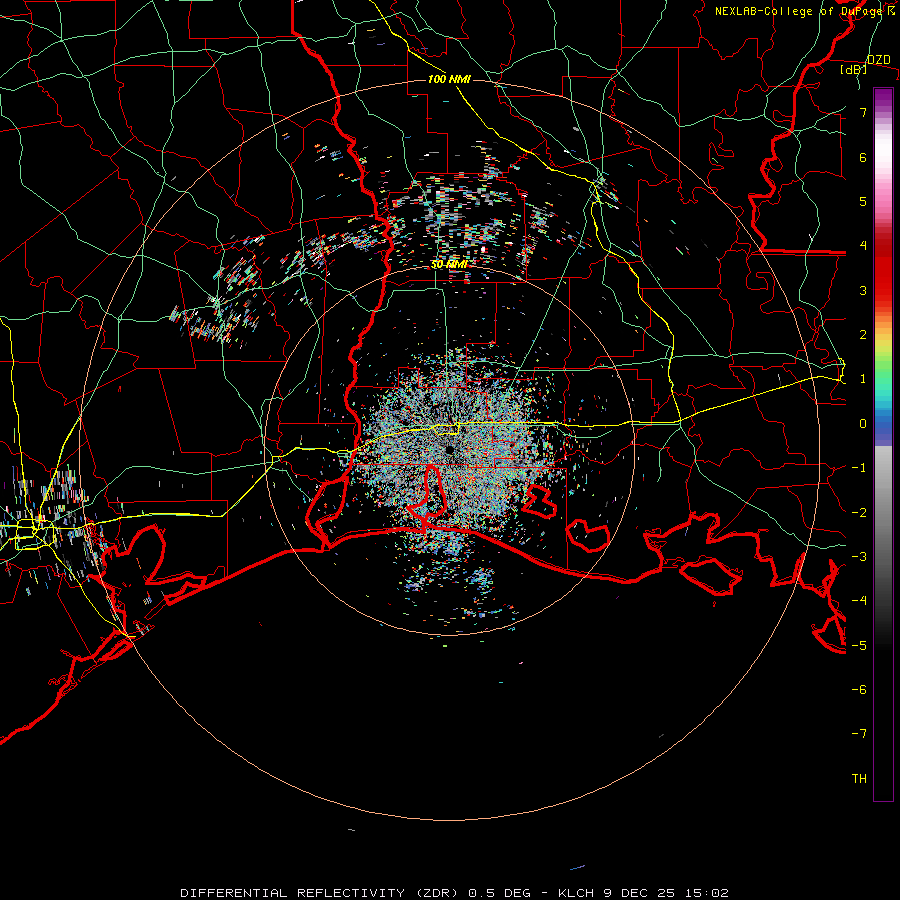The image size is (900, 900).
Task: Select scale value -5 on legend
Action: (859, 646)
